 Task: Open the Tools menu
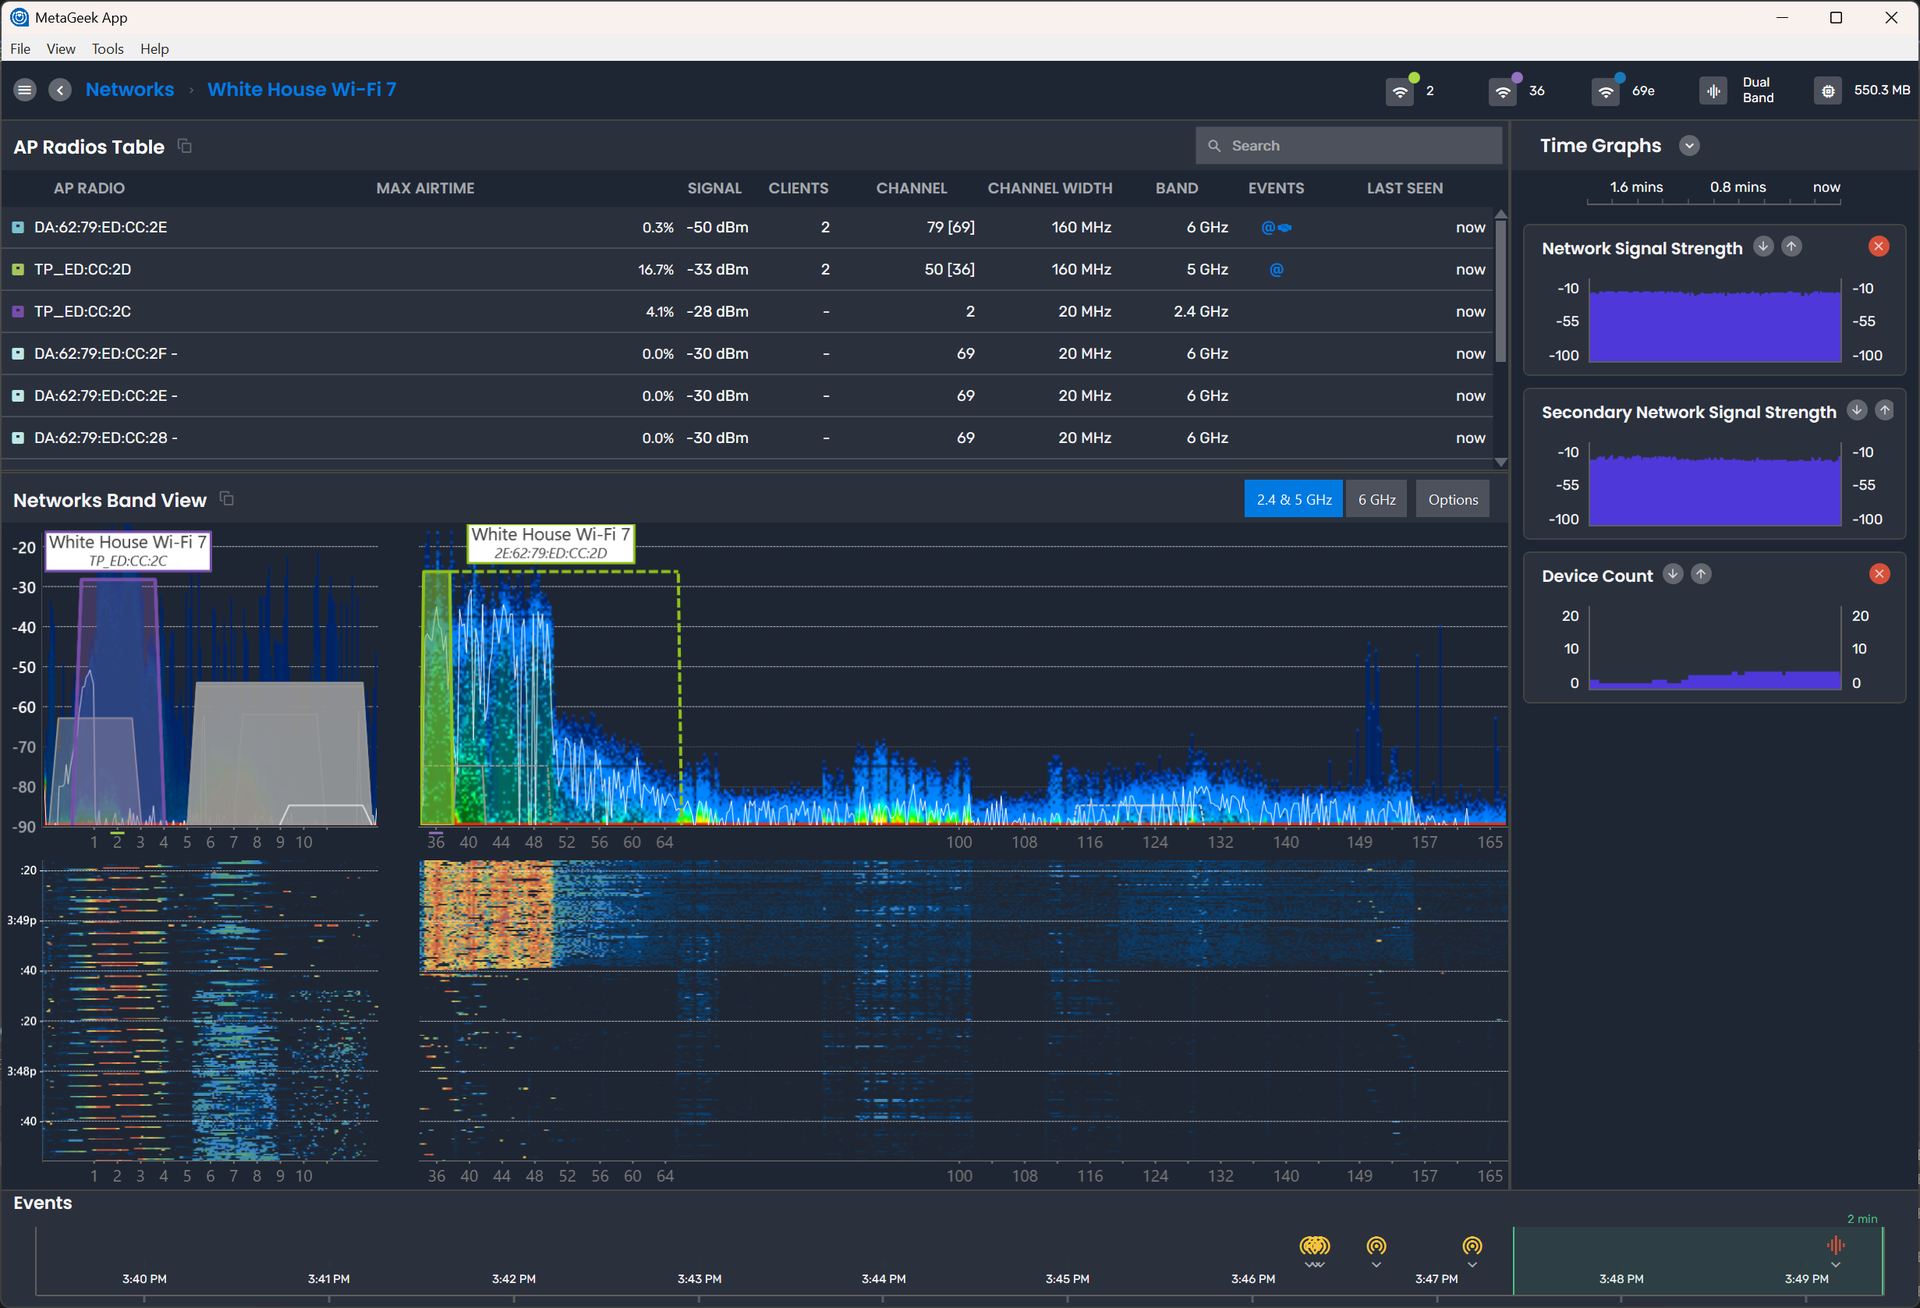tap(107, 49)
